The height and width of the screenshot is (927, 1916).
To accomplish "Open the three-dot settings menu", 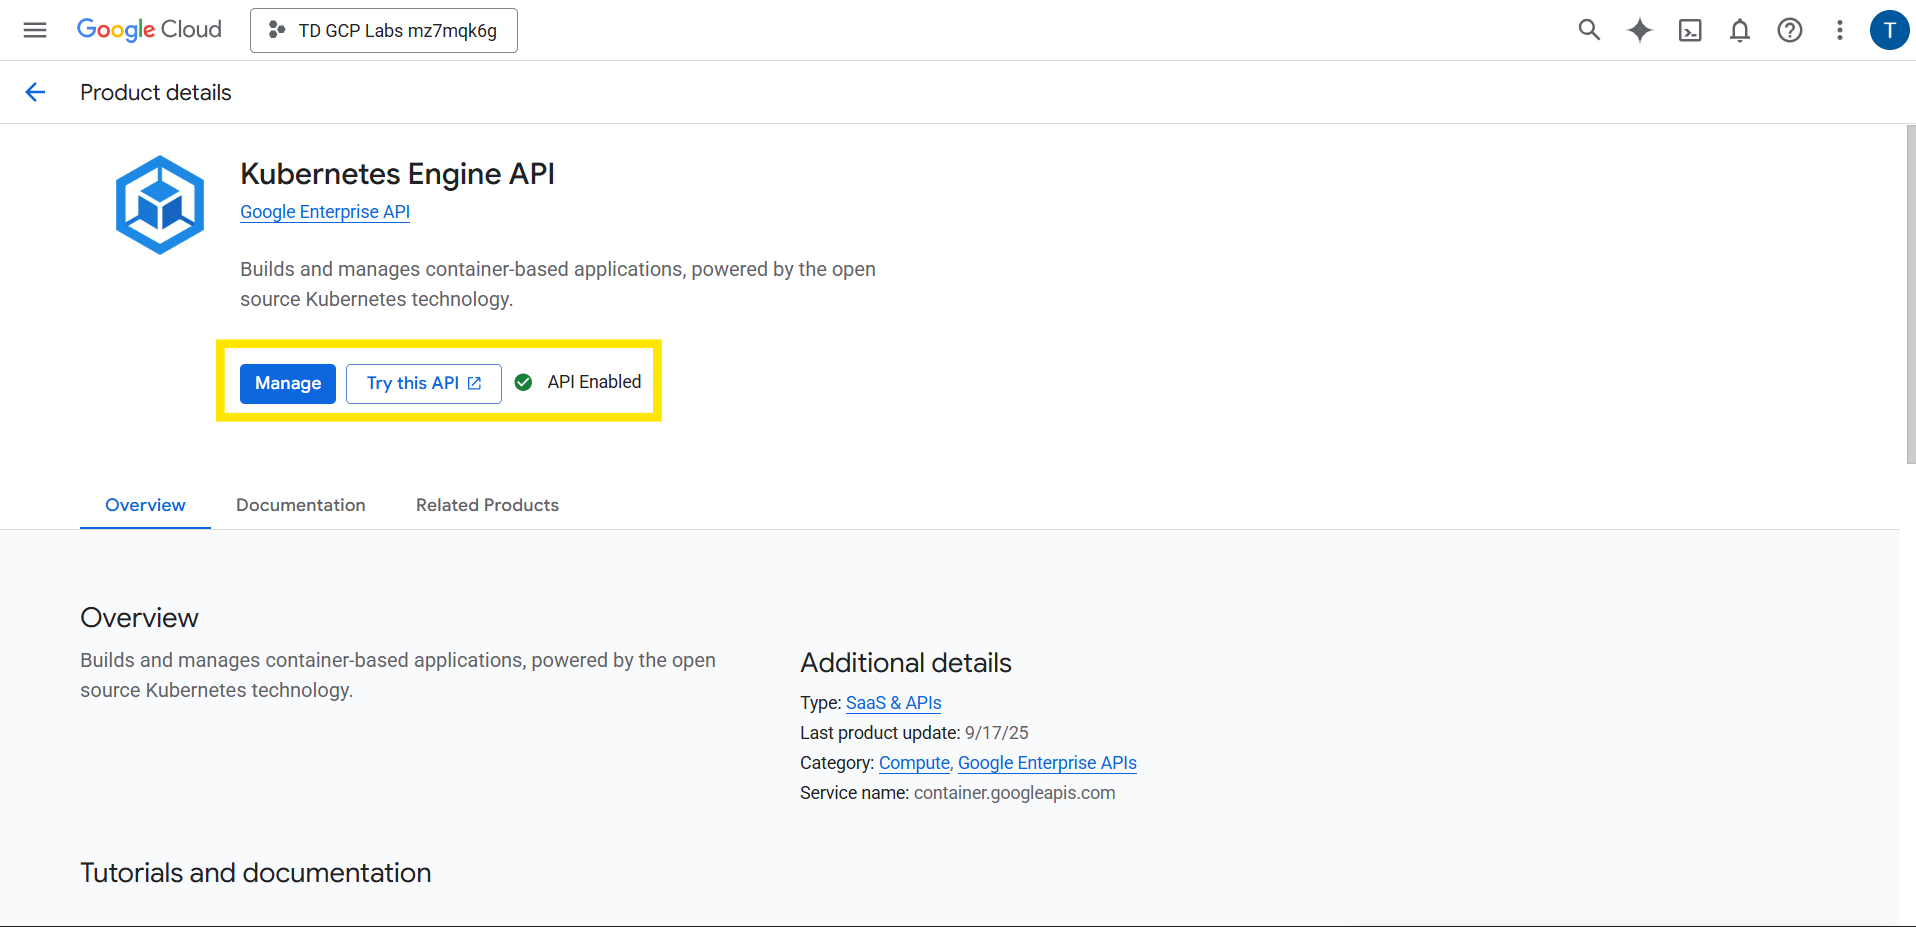I will (1839, 30).
